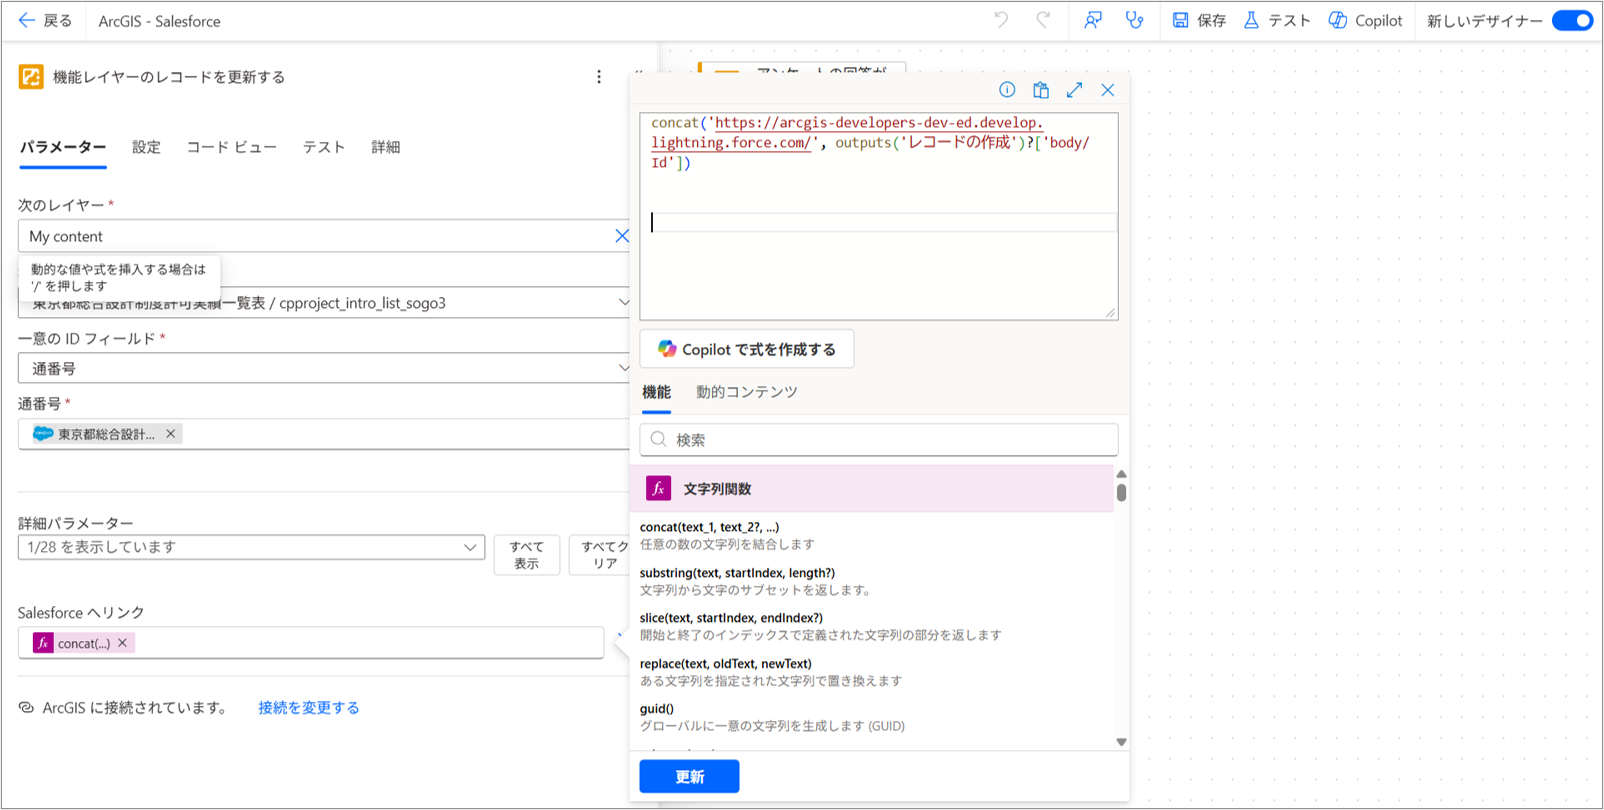Image resolution: width=1604 pixels, height=810 pixels.
Task: Run the flow with テスト in toolbar
Action: click(x=1277, y=21)
